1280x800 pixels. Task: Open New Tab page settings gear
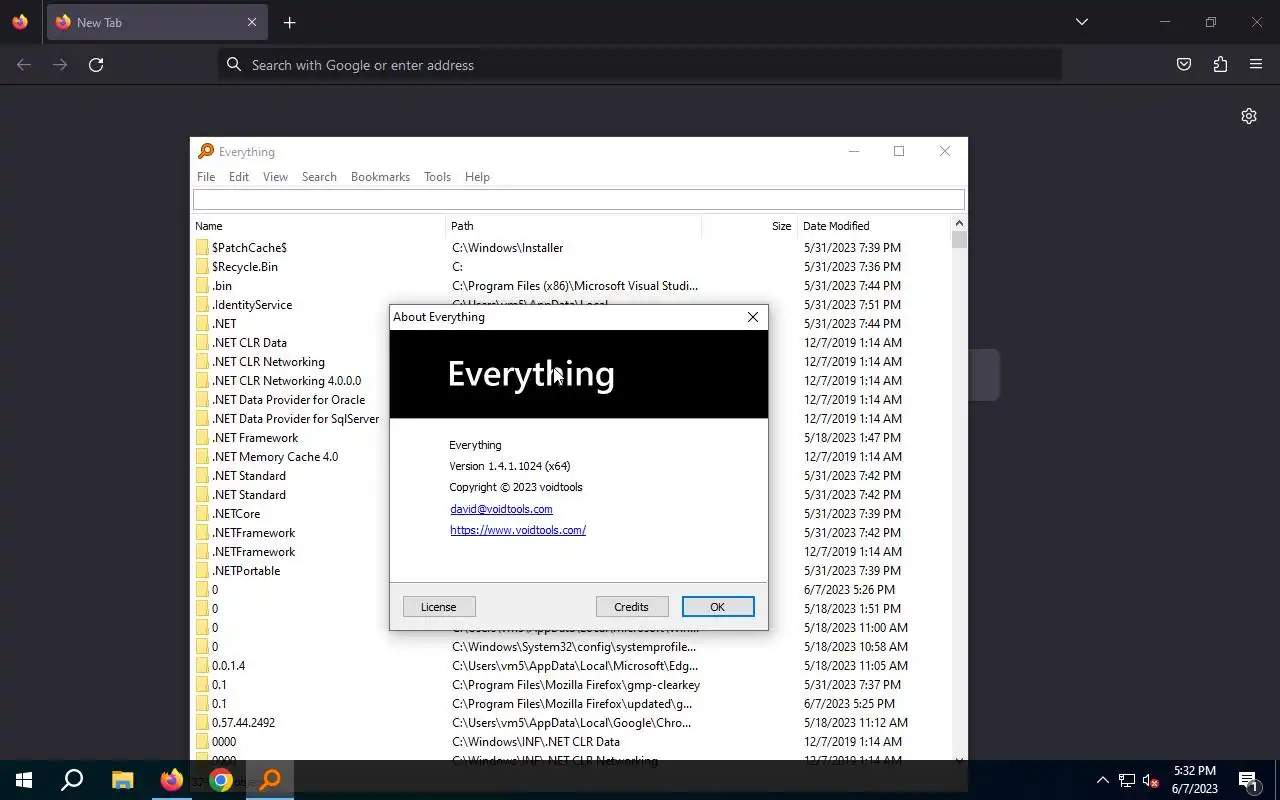1249,116
